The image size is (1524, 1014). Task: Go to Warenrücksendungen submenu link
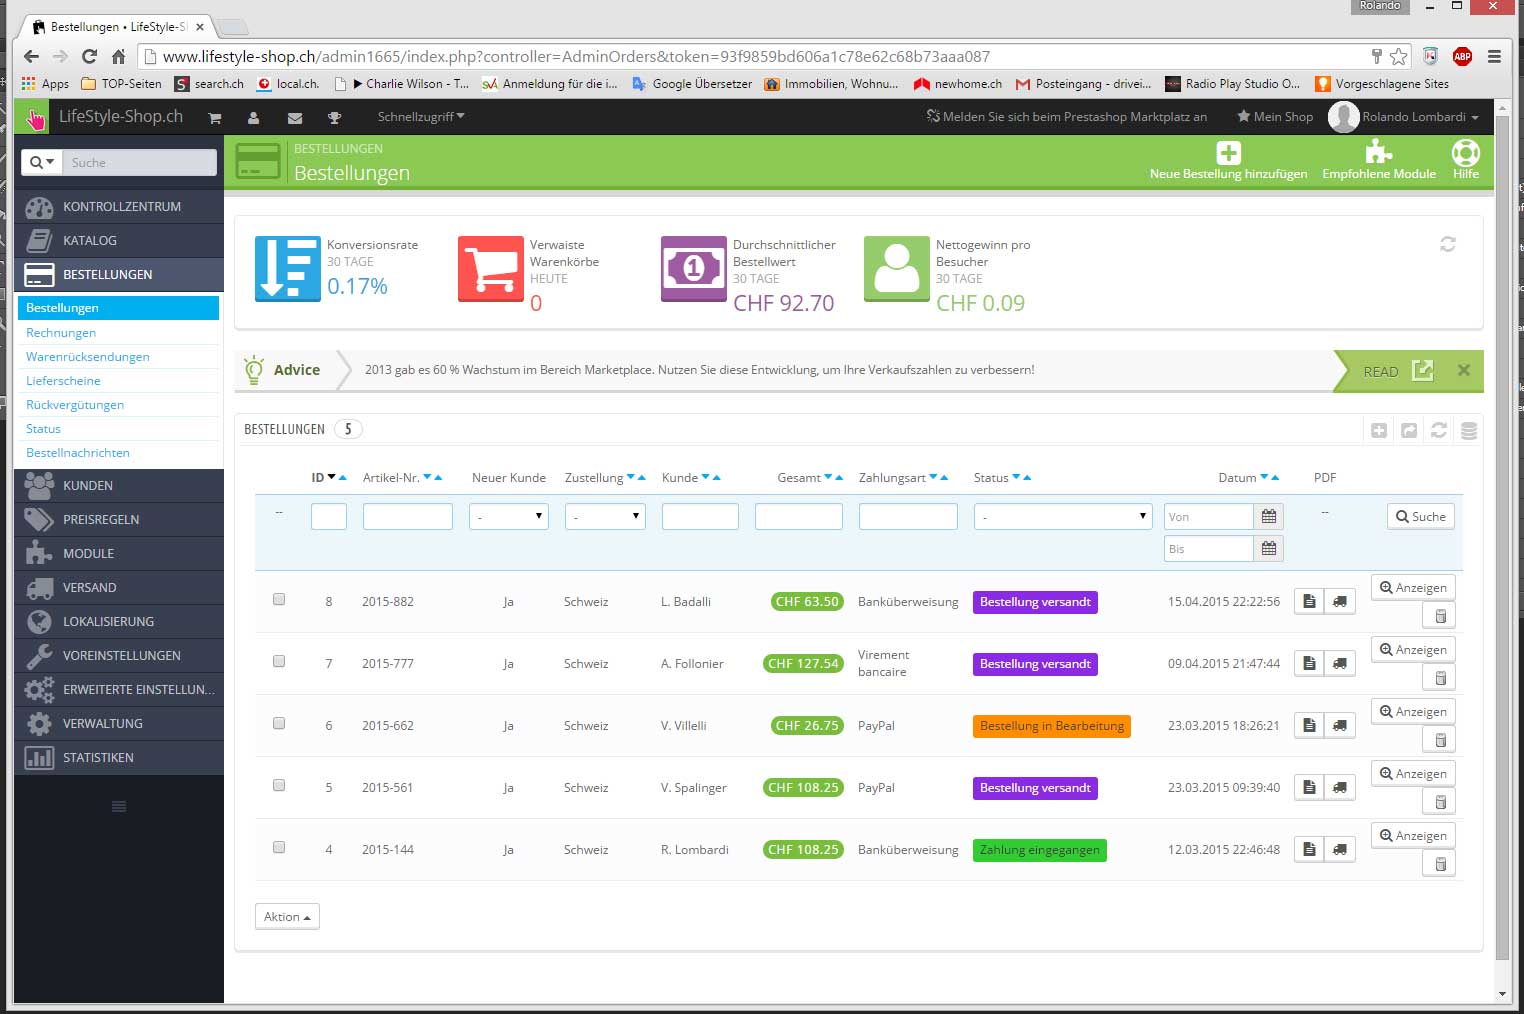[88, 357]
